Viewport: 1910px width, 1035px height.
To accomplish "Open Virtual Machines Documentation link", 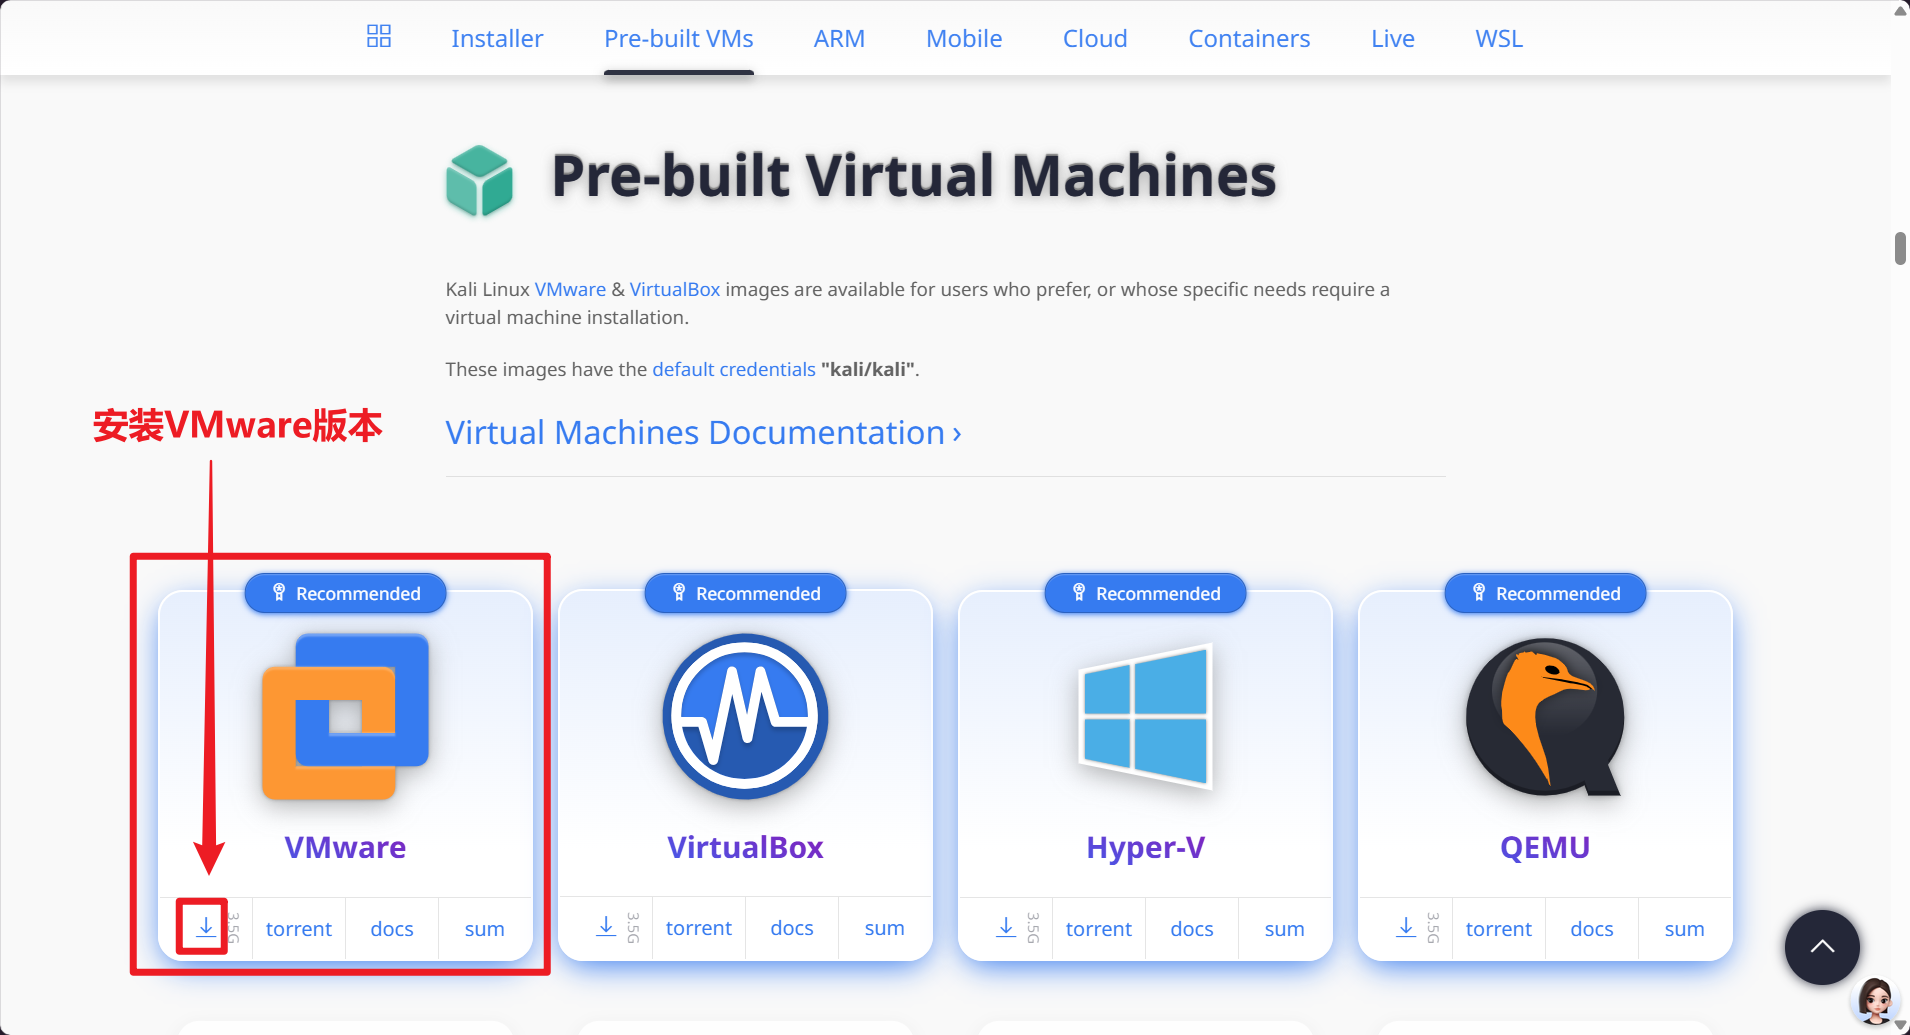I will pos(703,432).
